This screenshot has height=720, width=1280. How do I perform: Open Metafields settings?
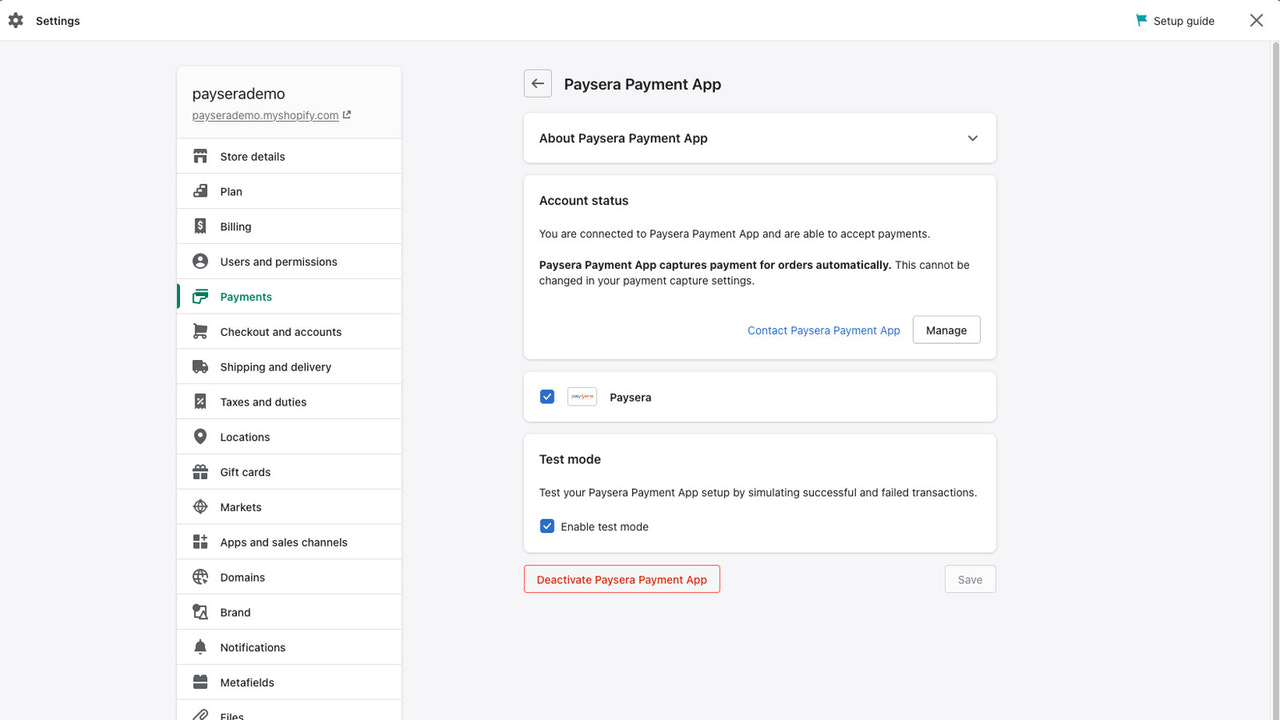289,681
